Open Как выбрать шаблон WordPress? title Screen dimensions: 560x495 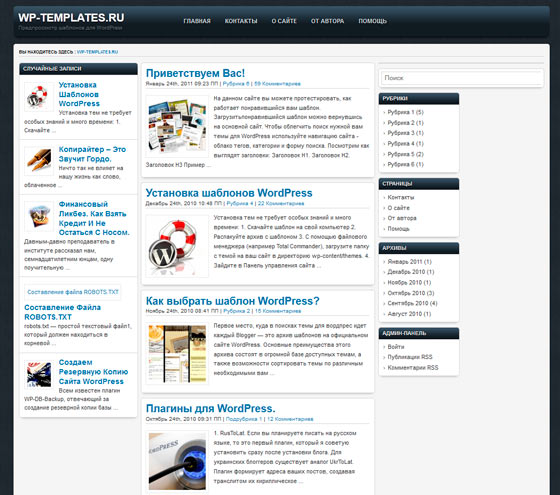232,301
